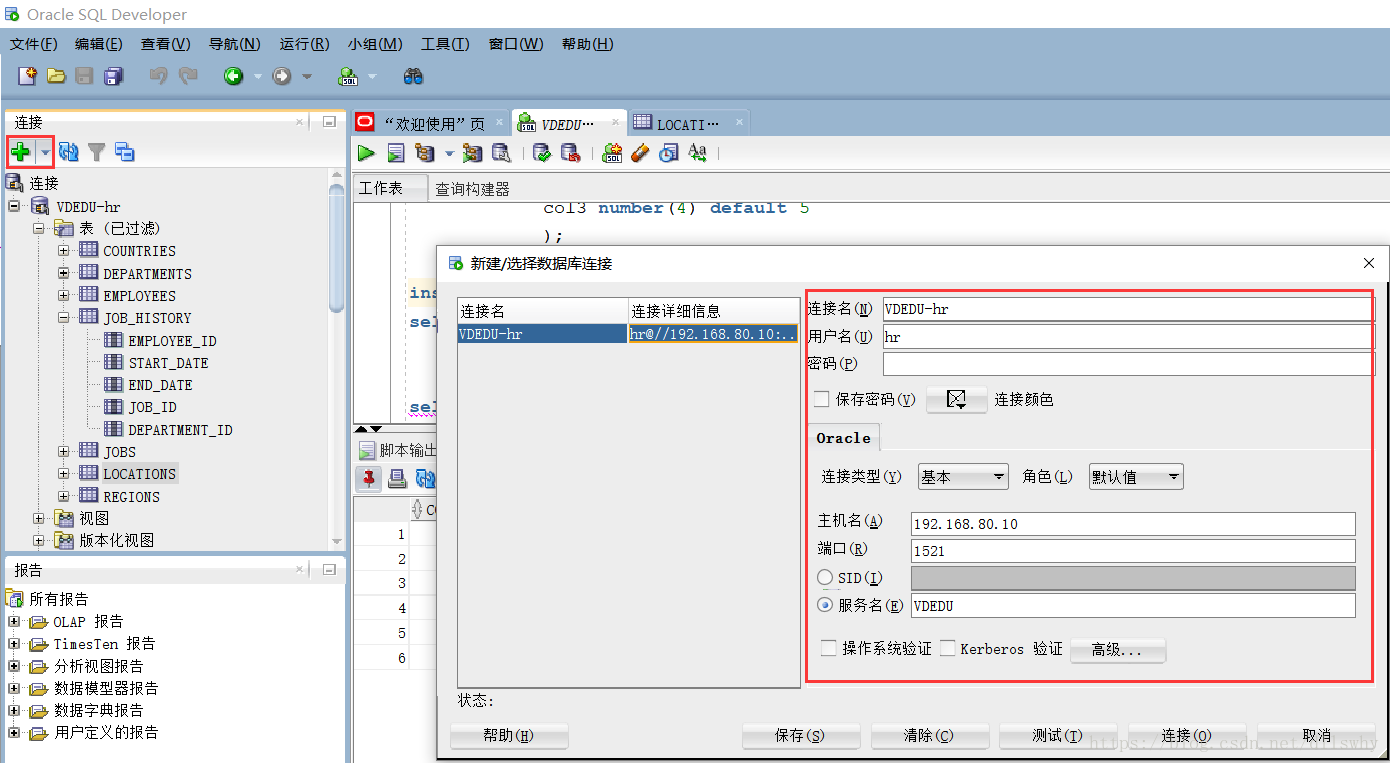Open the 帮助(H) menu
Screen dimensions: 1390x763
tap(588, 44)
